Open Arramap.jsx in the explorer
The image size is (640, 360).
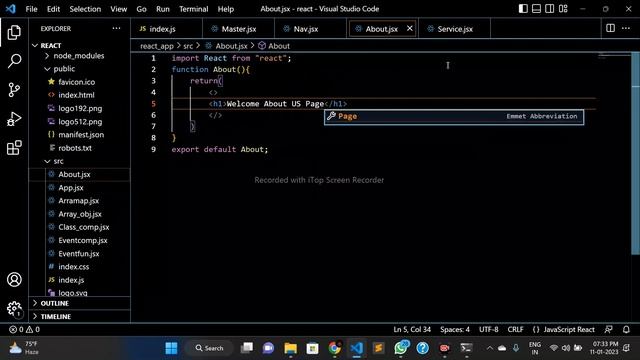(80, 201)
